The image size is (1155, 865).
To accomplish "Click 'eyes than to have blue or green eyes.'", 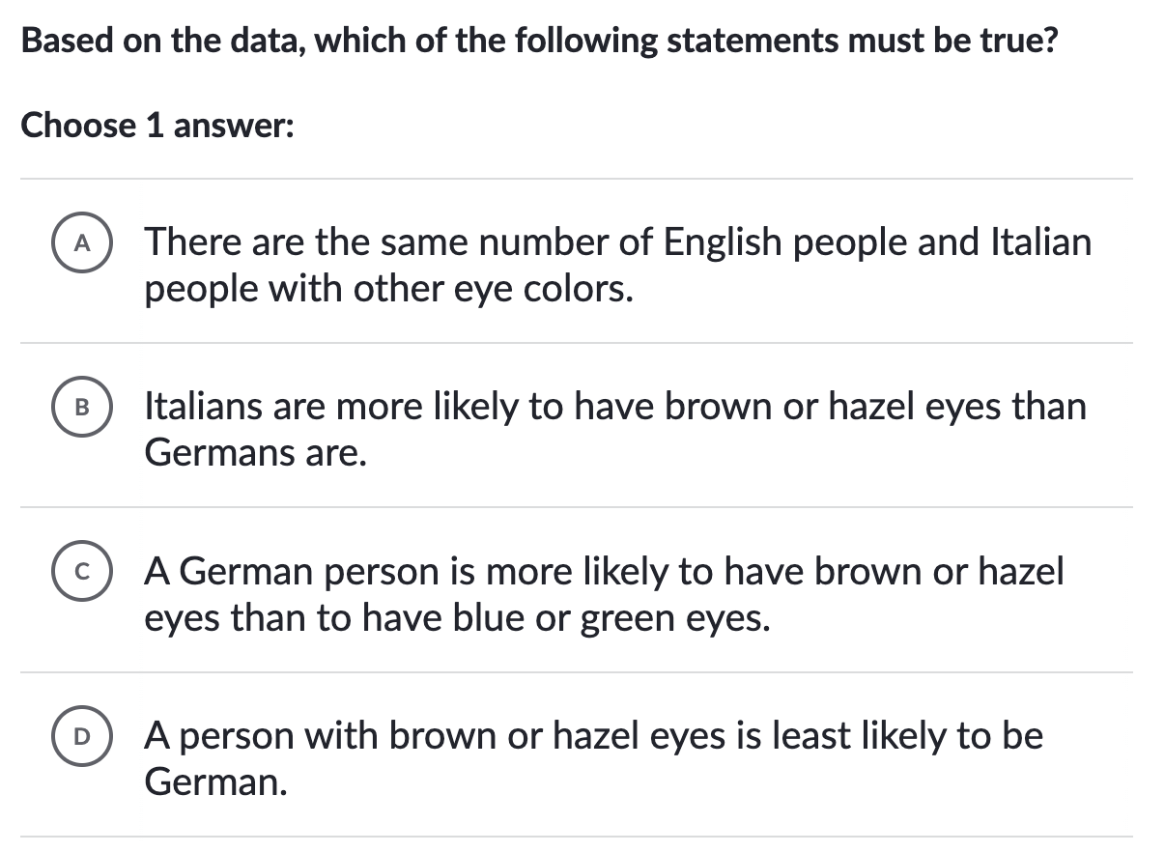I will tap(457, 617).
